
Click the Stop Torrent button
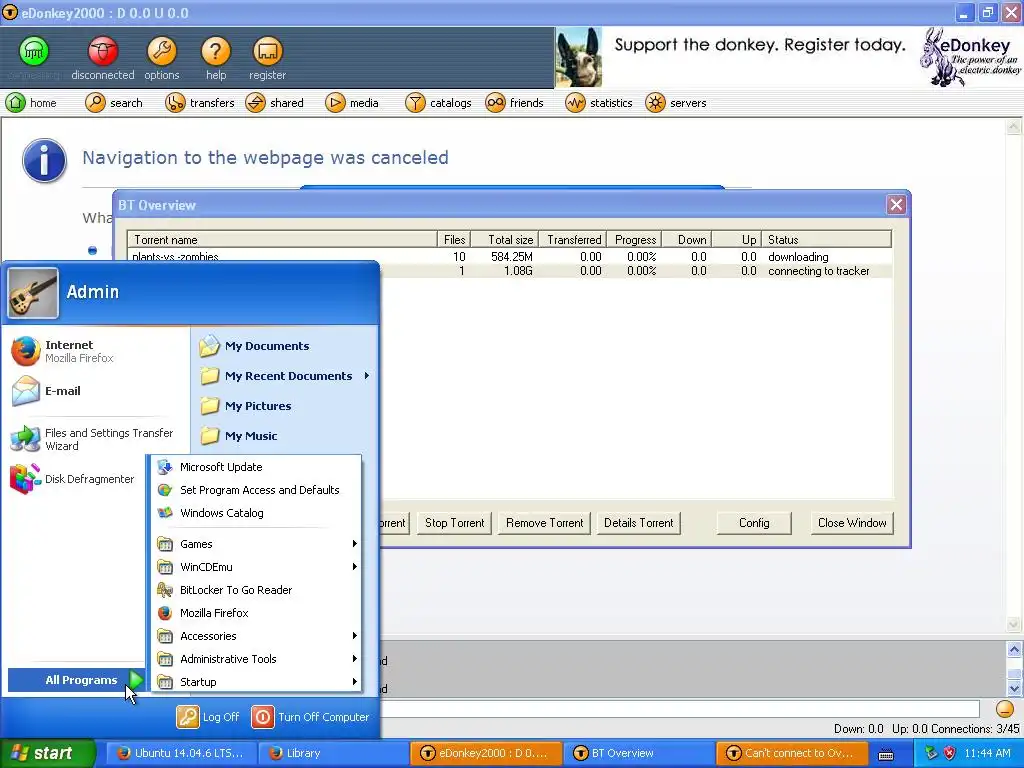[455, 523]
